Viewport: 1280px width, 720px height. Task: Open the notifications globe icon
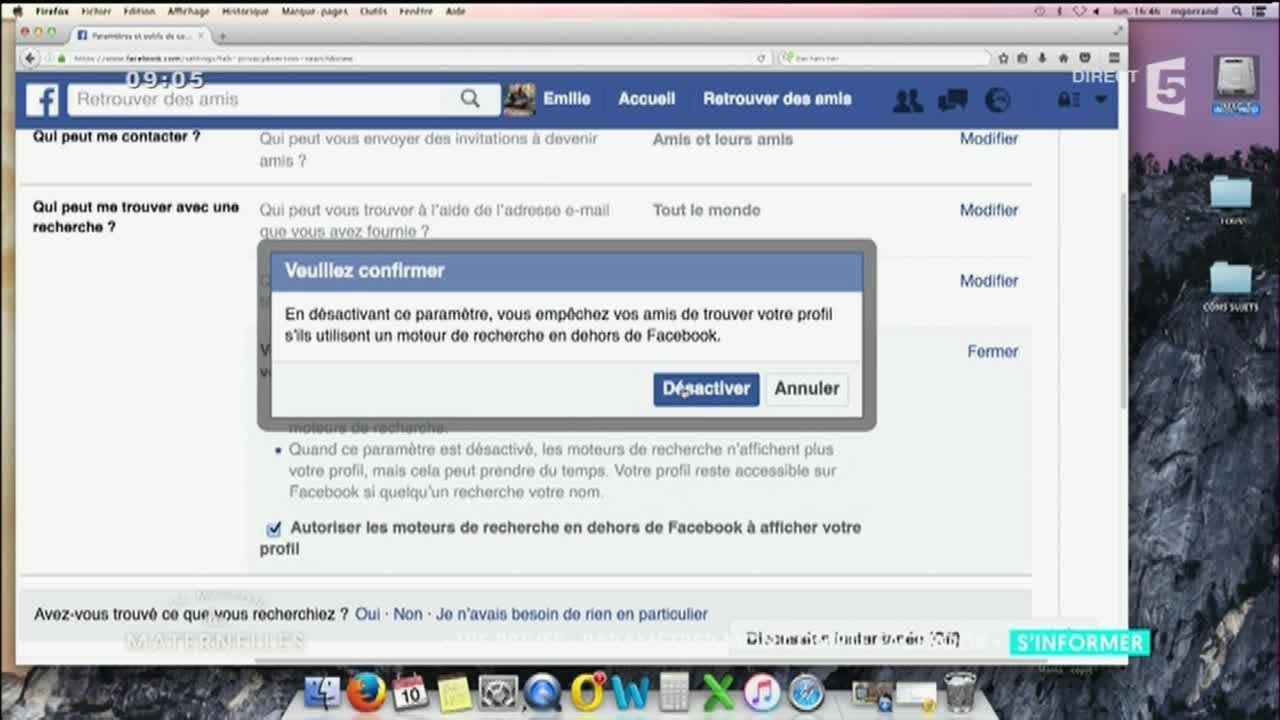point(997,100)
